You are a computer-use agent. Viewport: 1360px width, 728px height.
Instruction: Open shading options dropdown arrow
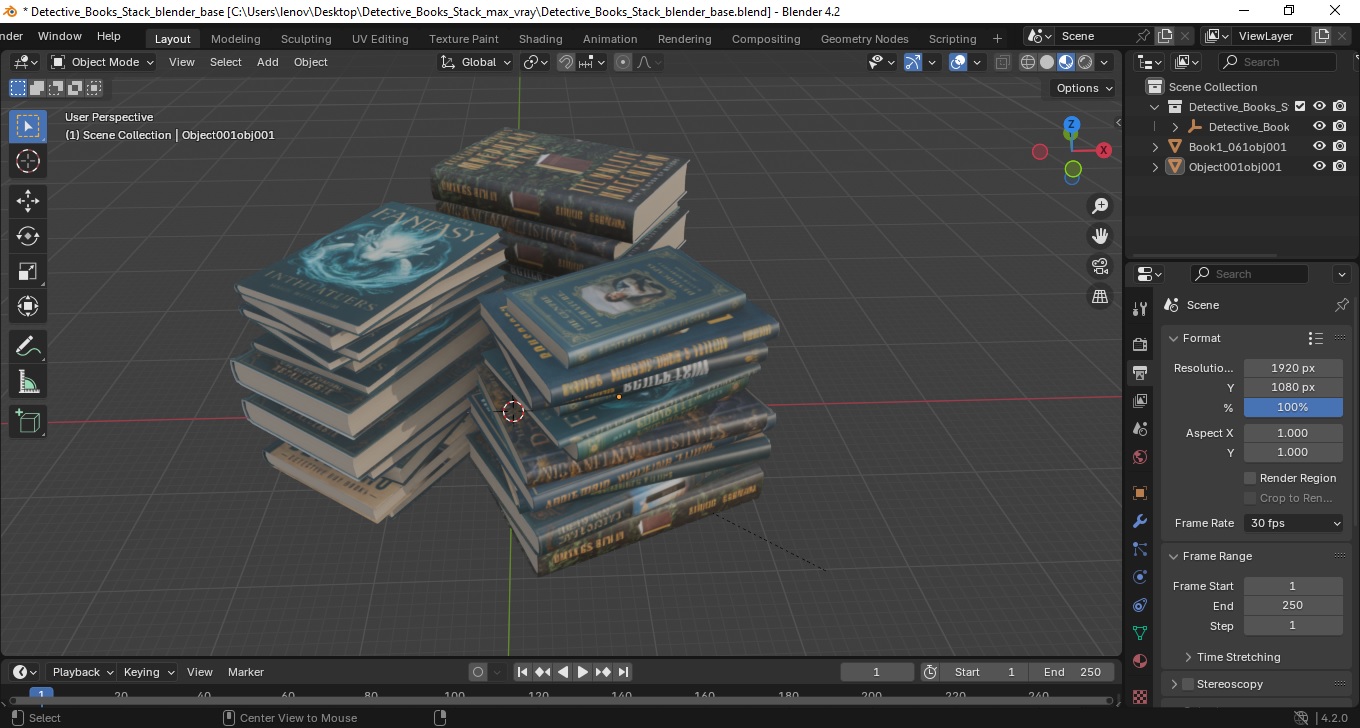click(1105, 62)
